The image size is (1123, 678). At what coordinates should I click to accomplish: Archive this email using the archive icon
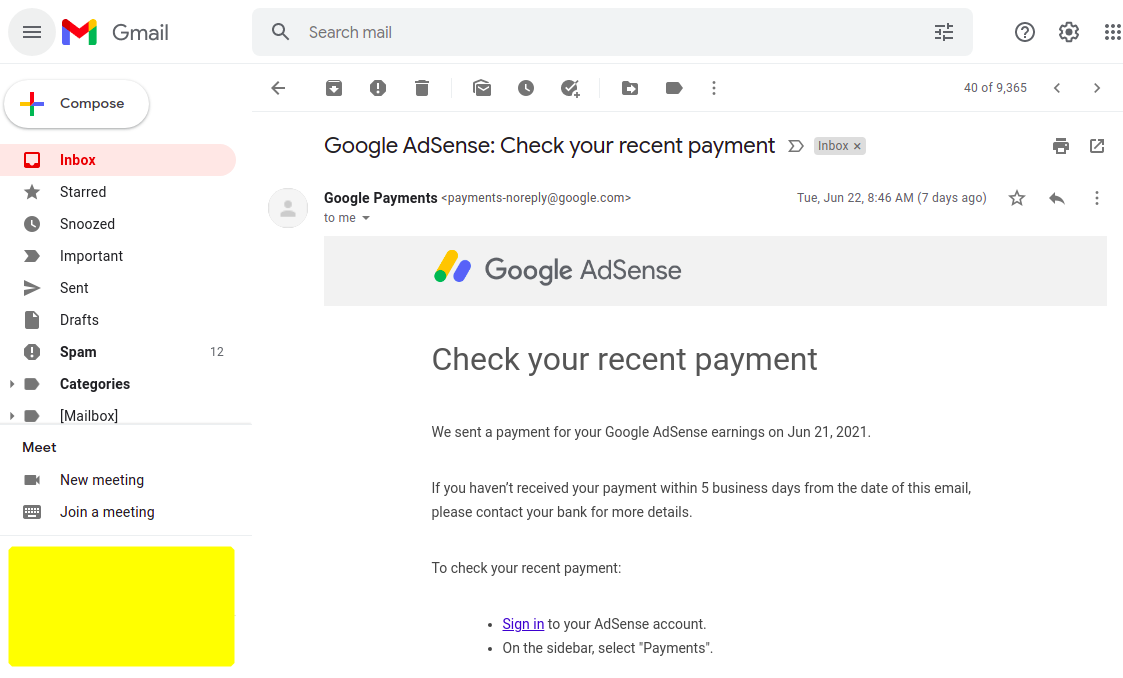click(334, 88)
